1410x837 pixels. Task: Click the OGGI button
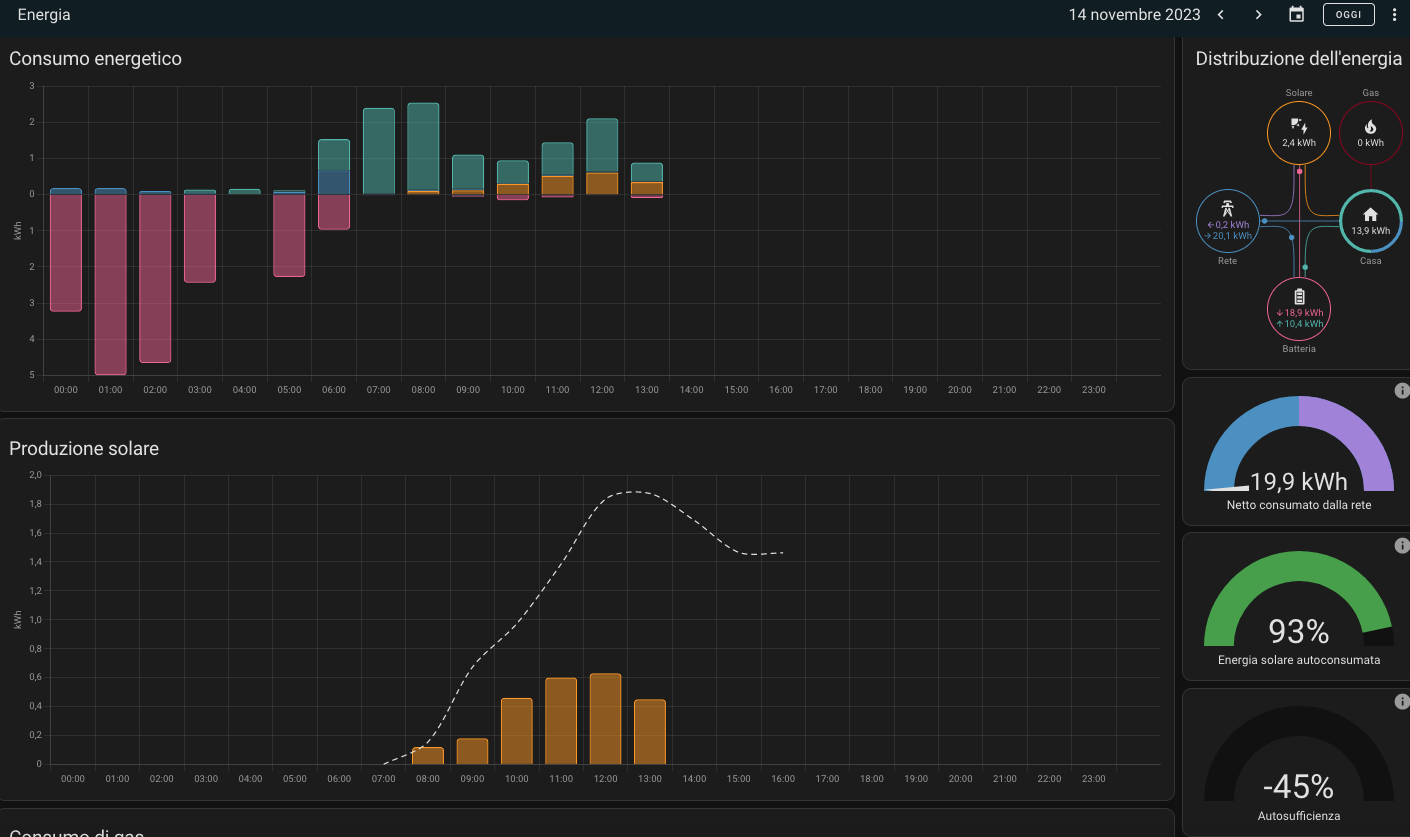[x=1348, y=14]
